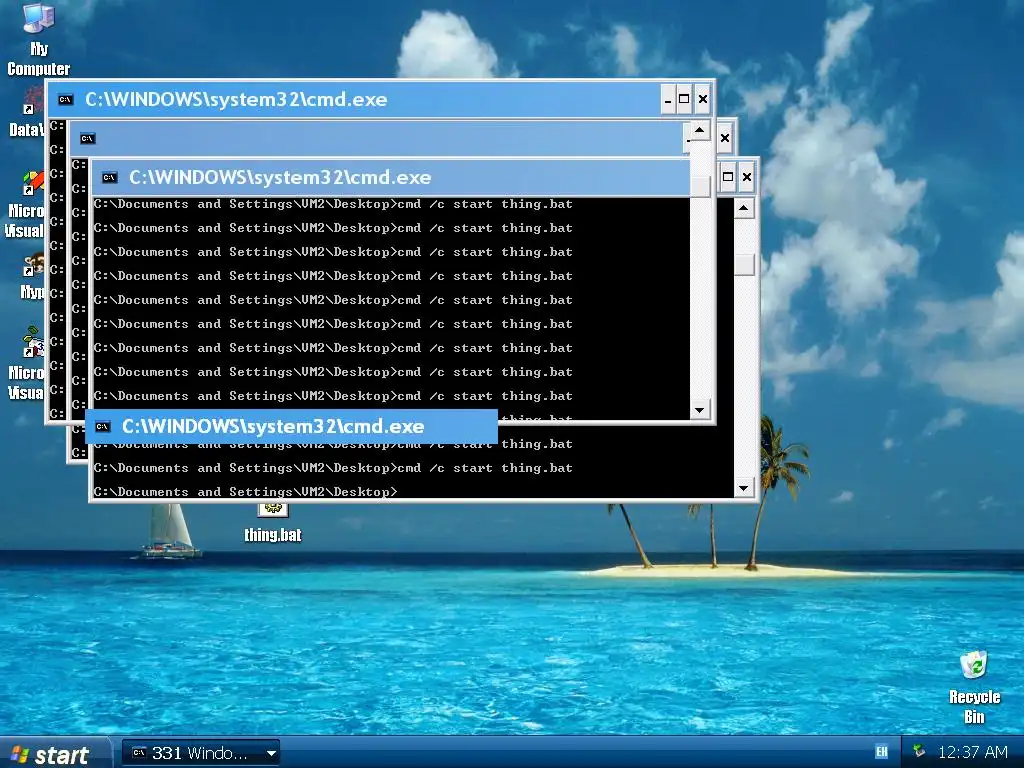Open the Data shortcut icon on the desktop
This screenshot has width=1024, height=768.
pyautogui.click(x=26, y=114)
